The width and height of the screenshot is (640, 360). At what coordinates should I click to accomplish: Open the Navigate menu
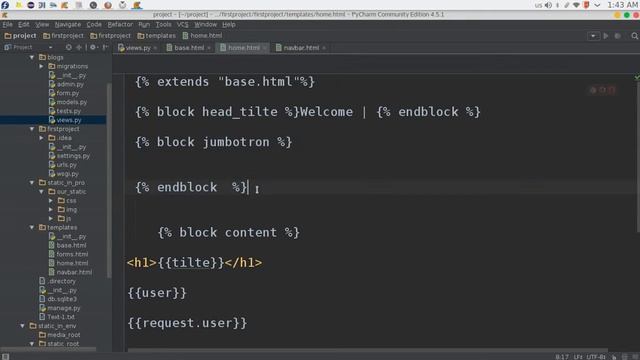(68, 24)
